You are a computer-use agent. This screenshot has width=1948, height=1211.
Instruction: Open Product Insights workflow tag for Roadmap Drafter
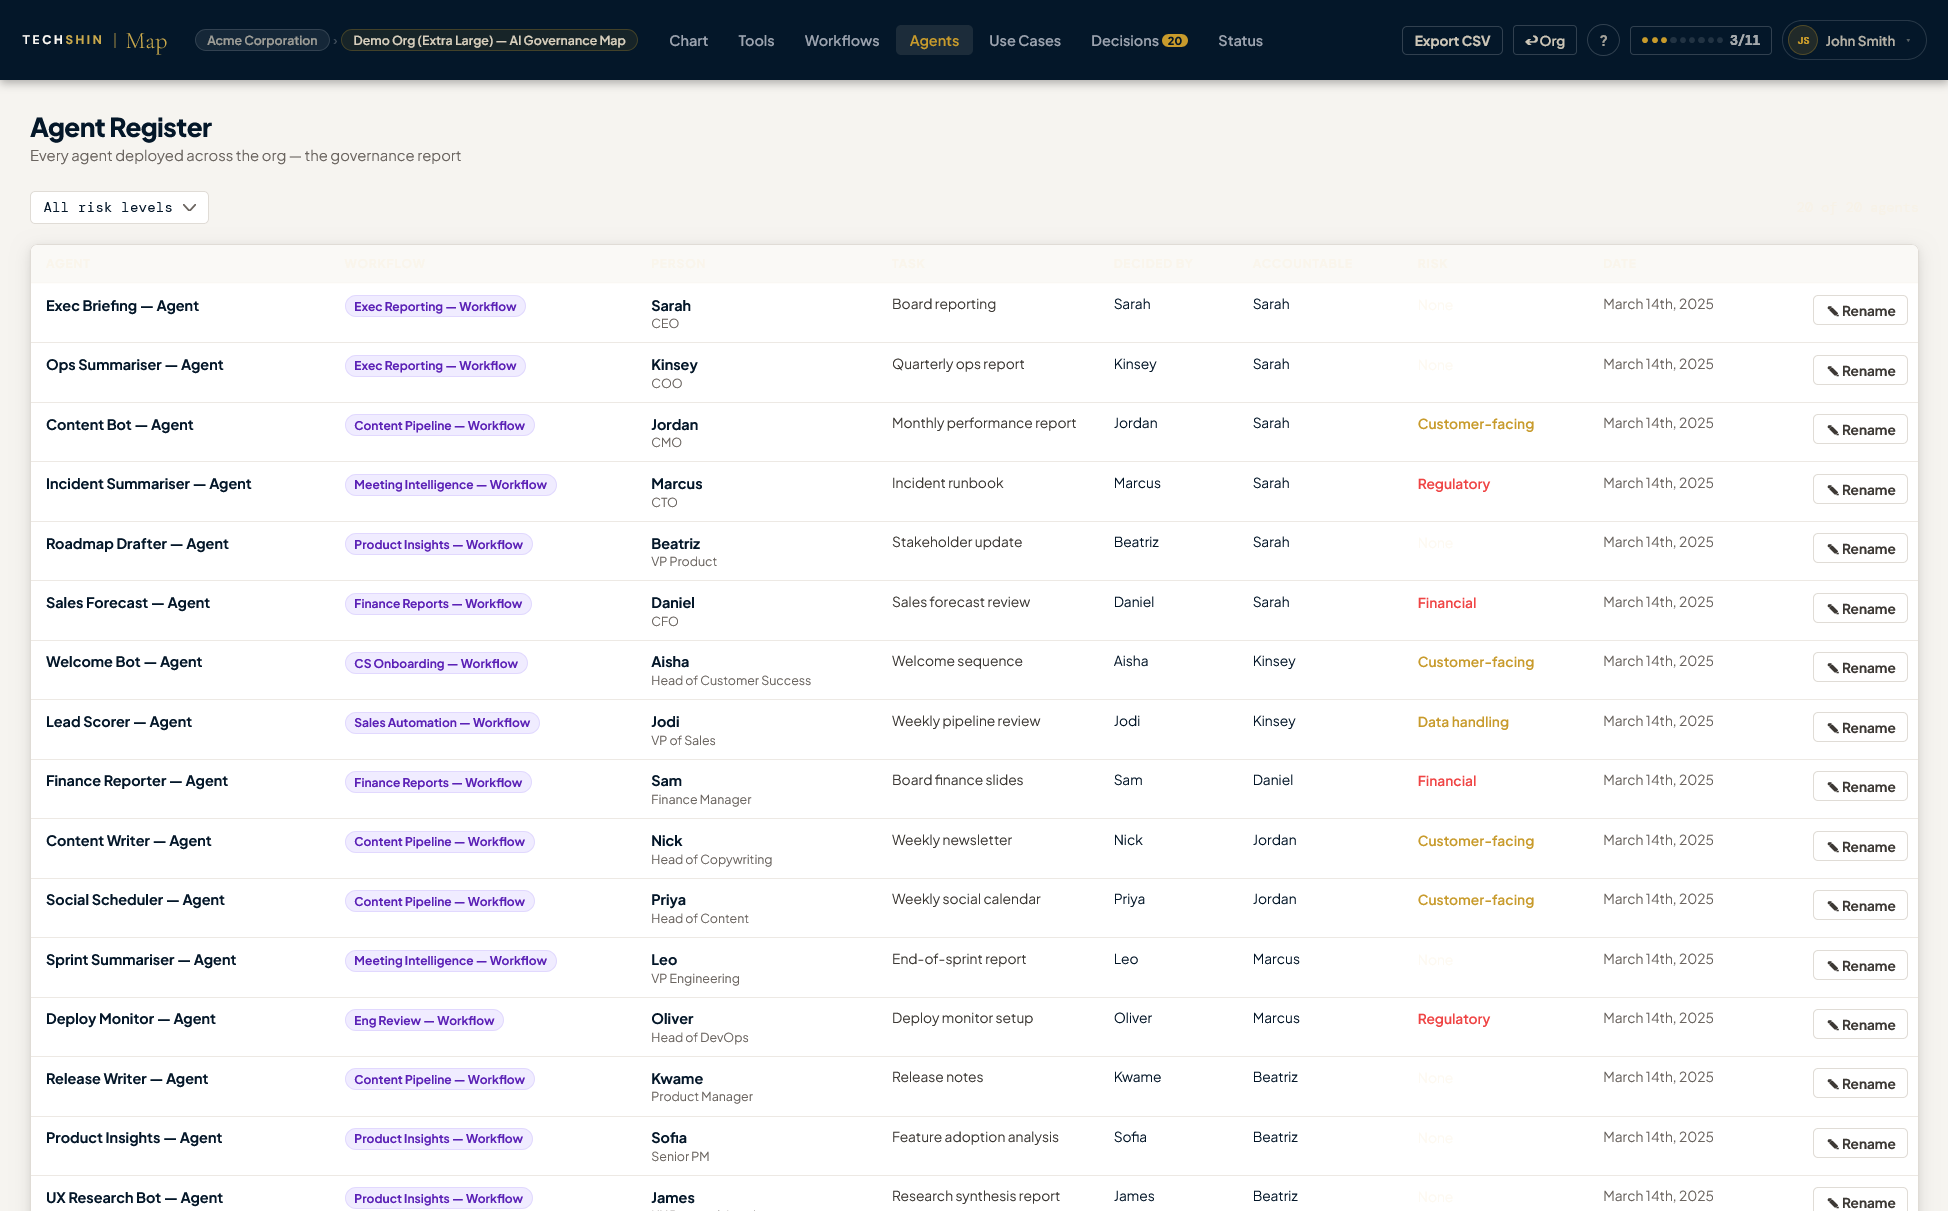pos(438,545)
